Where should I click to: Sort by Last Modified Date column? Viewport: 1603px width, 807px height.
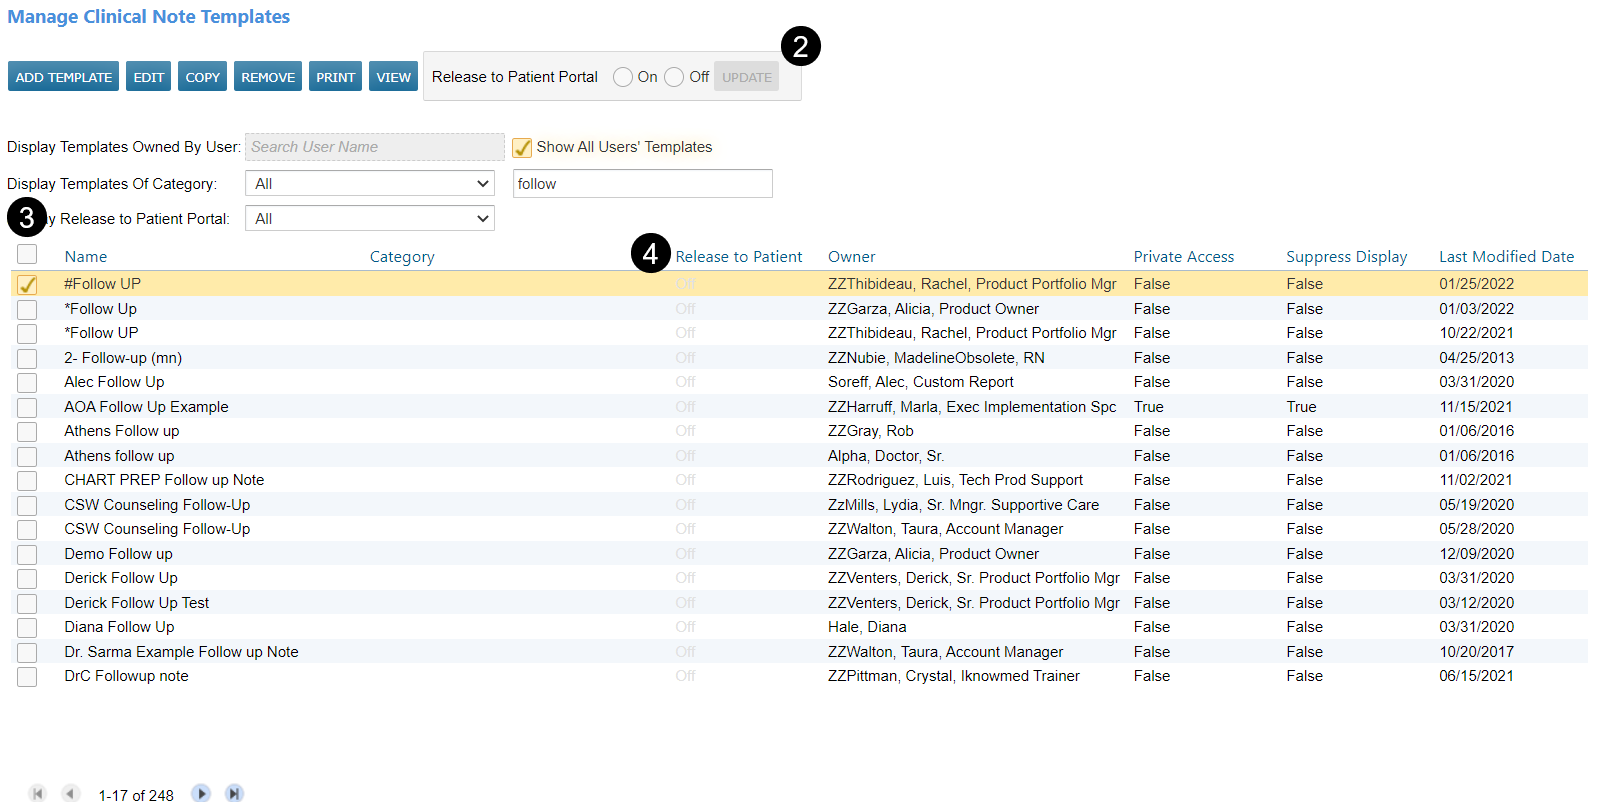[1505, 257]
